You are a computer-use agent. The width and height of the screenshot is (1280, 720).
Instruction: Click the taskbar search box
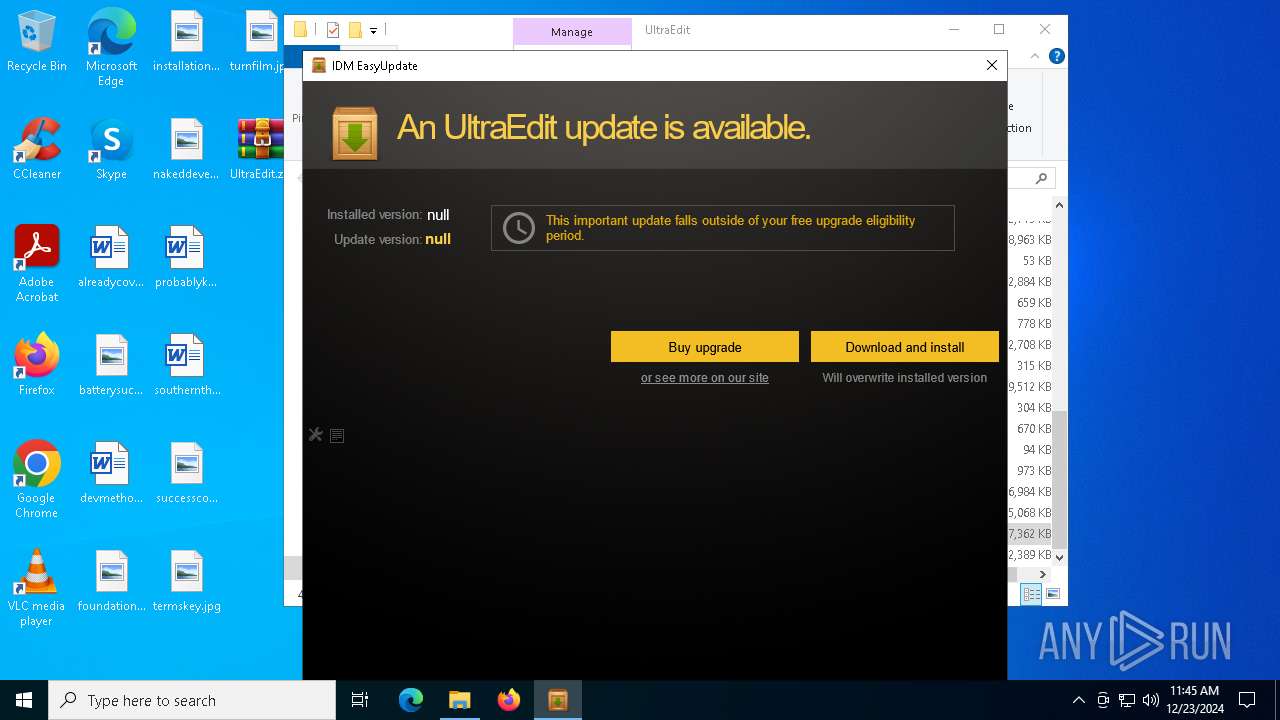tap(192, 700)
